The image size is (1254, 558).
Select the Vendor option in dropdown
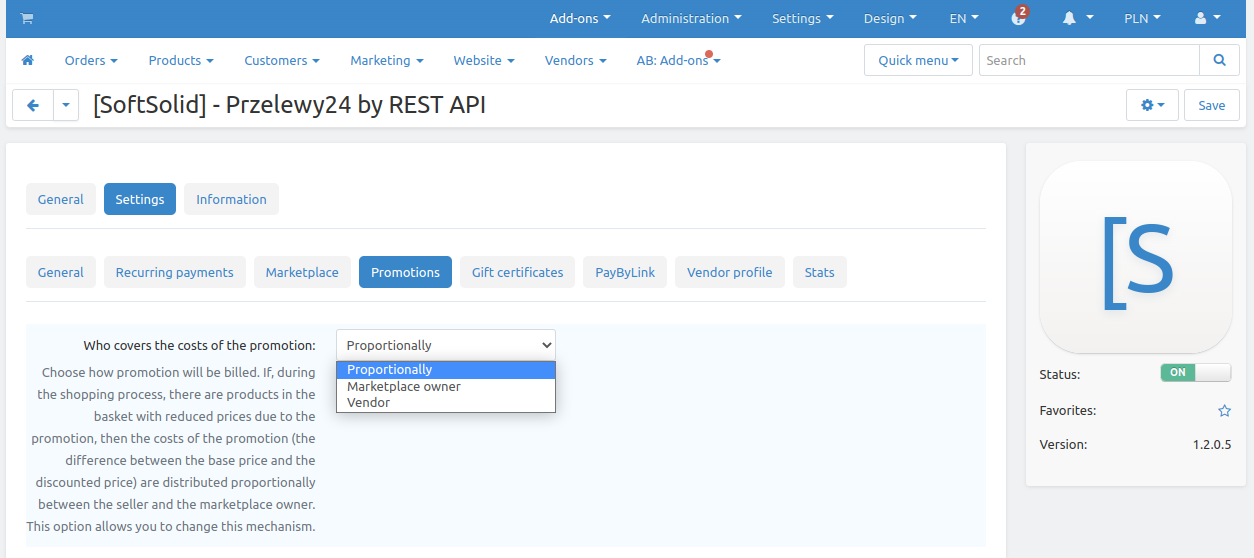369,403
